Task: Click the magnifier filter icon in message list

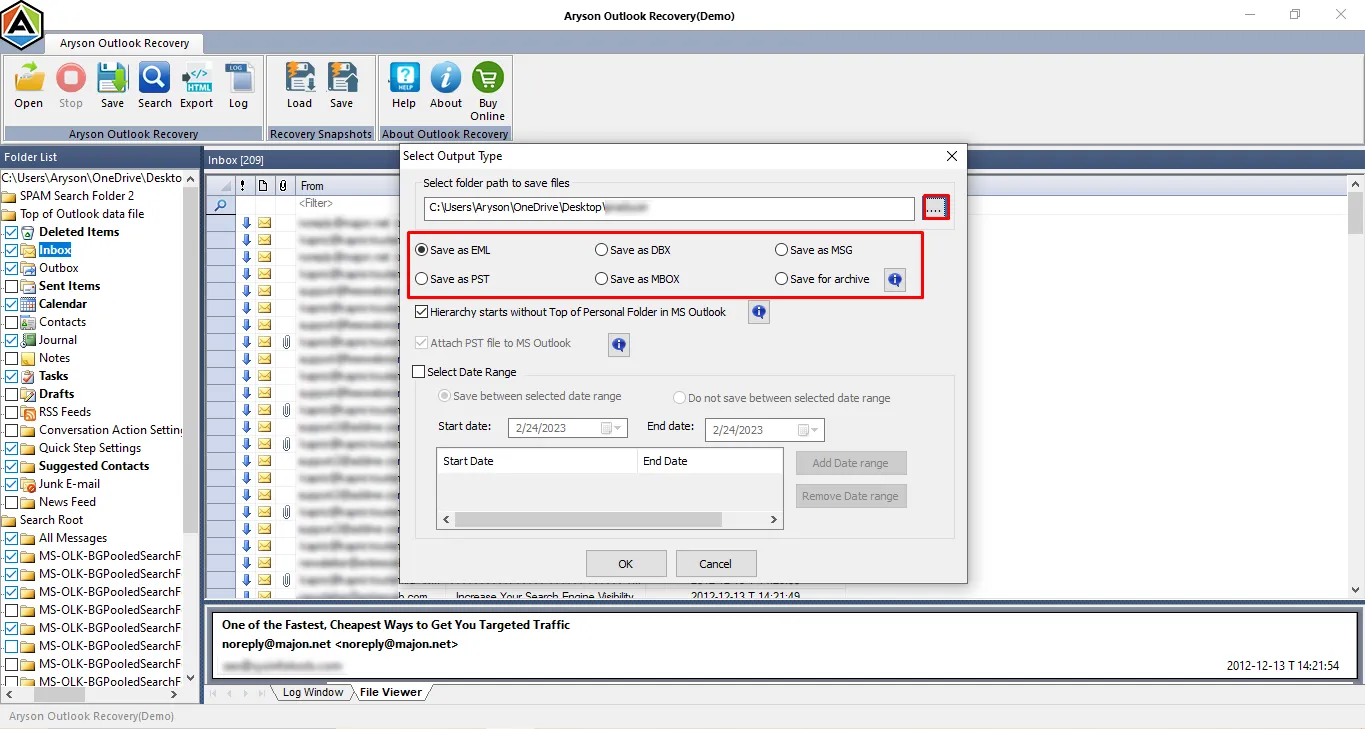Action: point(221,204)
